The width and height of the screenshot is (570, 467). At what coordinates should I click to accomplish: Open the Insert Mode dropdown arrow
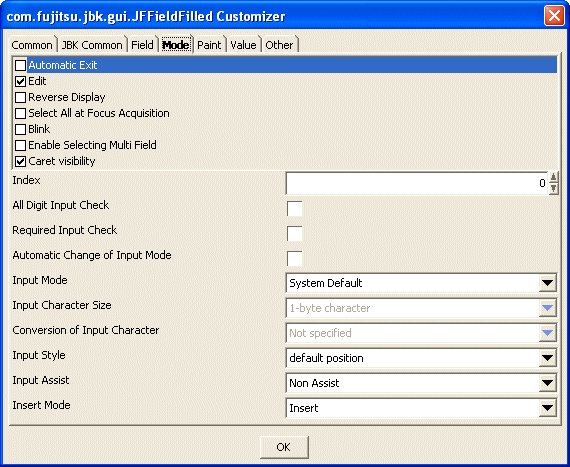click(x=547, y=408)
